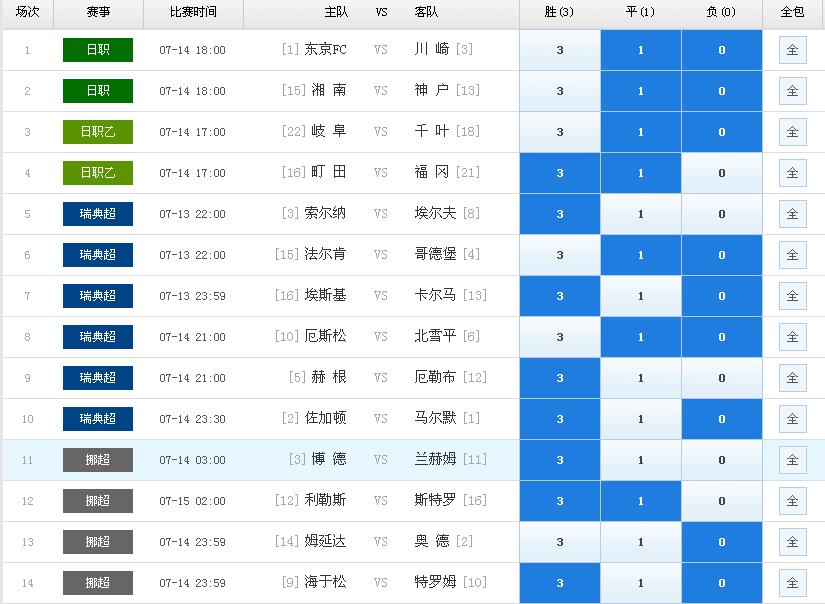Click the 全包 column header
This screenshot has width=825, height=604.
point(792,12)
